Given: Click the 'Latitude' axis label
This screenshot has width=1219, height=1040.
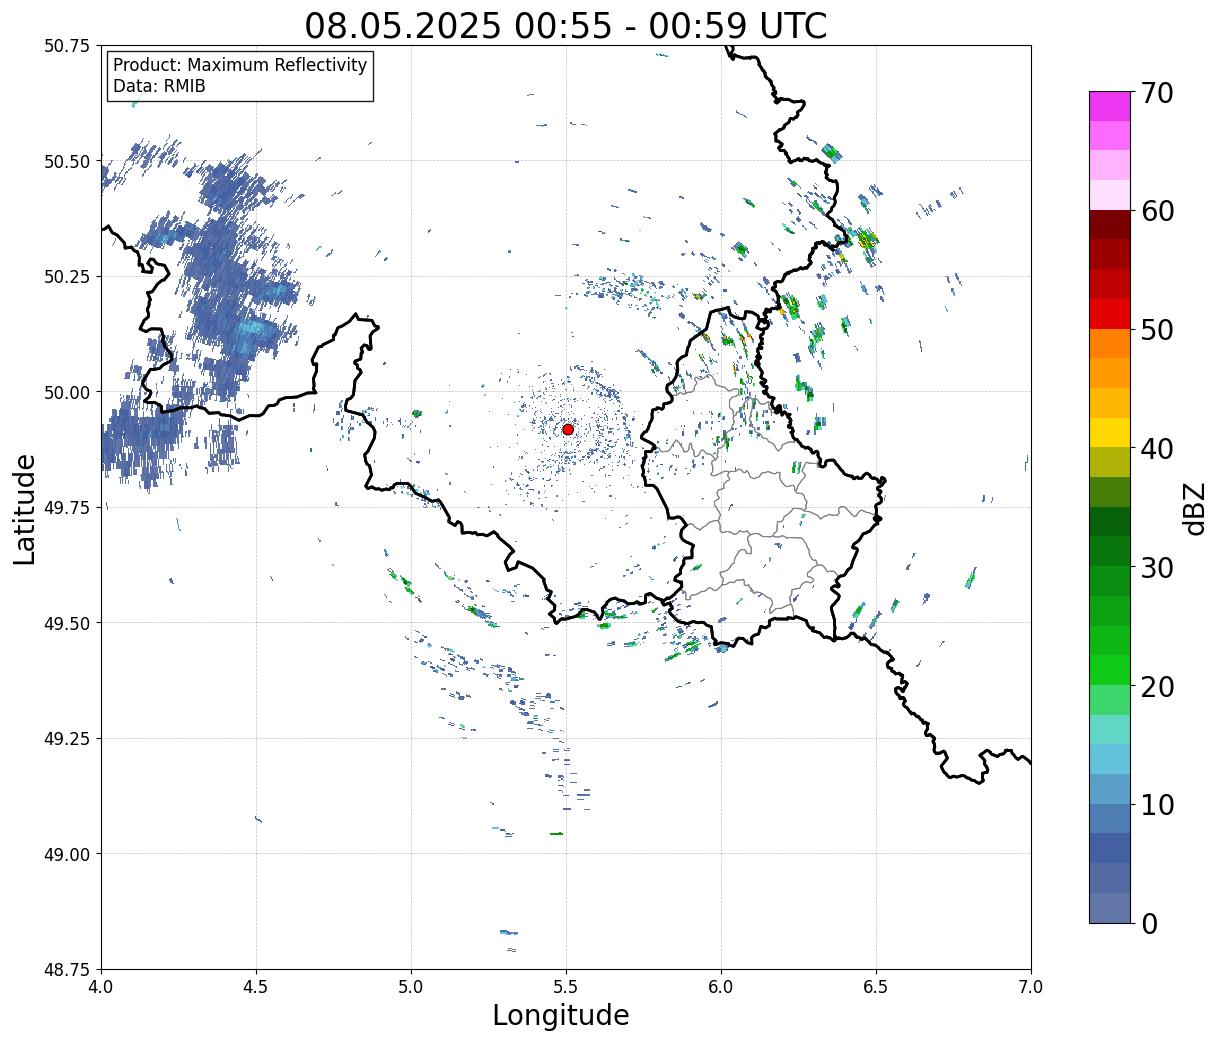Looking at the screenshot, I should pyautogui.click(x=25, y=508).
